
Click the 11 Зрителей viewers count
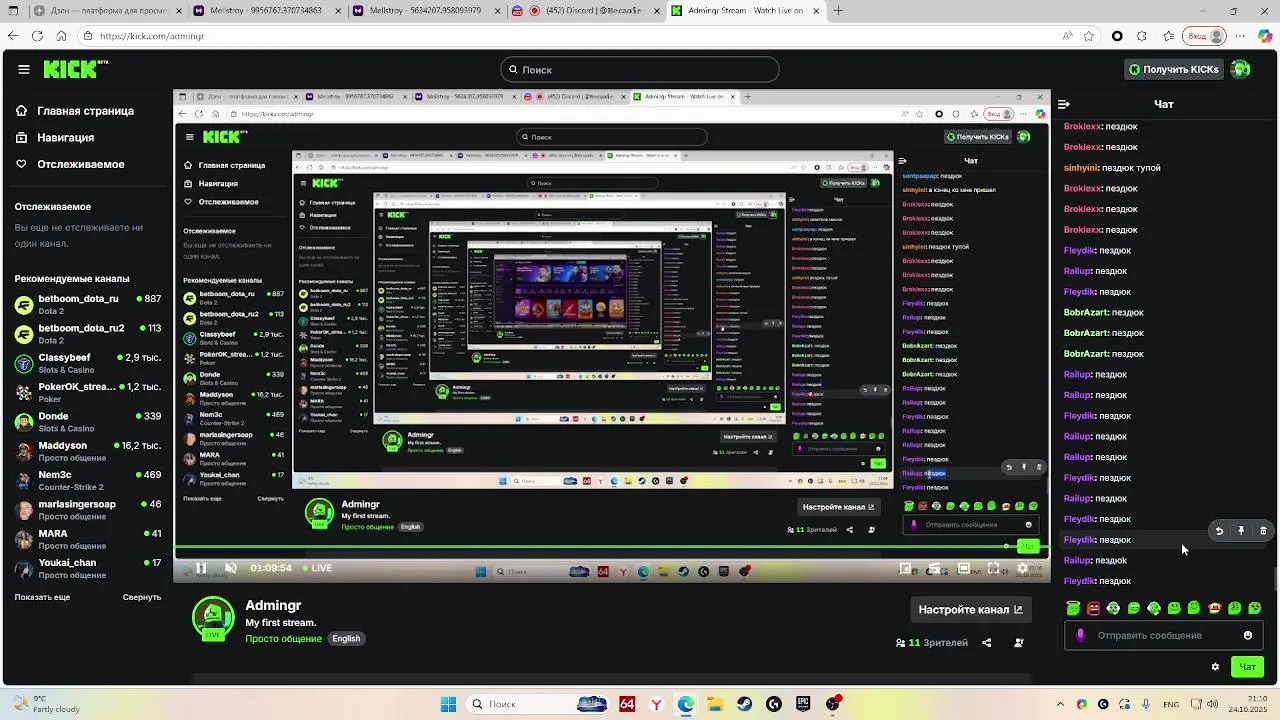pyautogui.click(x=932, y=643)
